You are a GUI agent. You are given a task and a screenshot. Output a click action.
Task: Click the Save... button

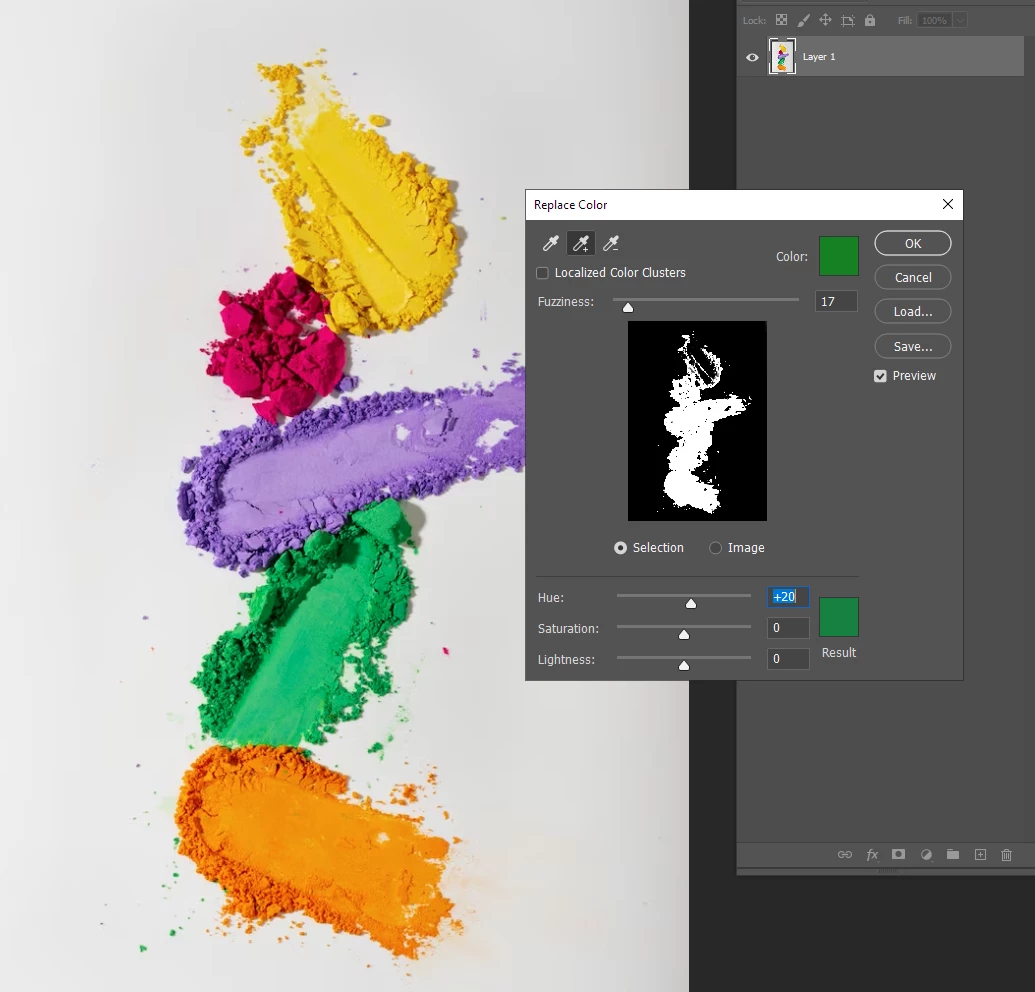(x=913, y=346)
